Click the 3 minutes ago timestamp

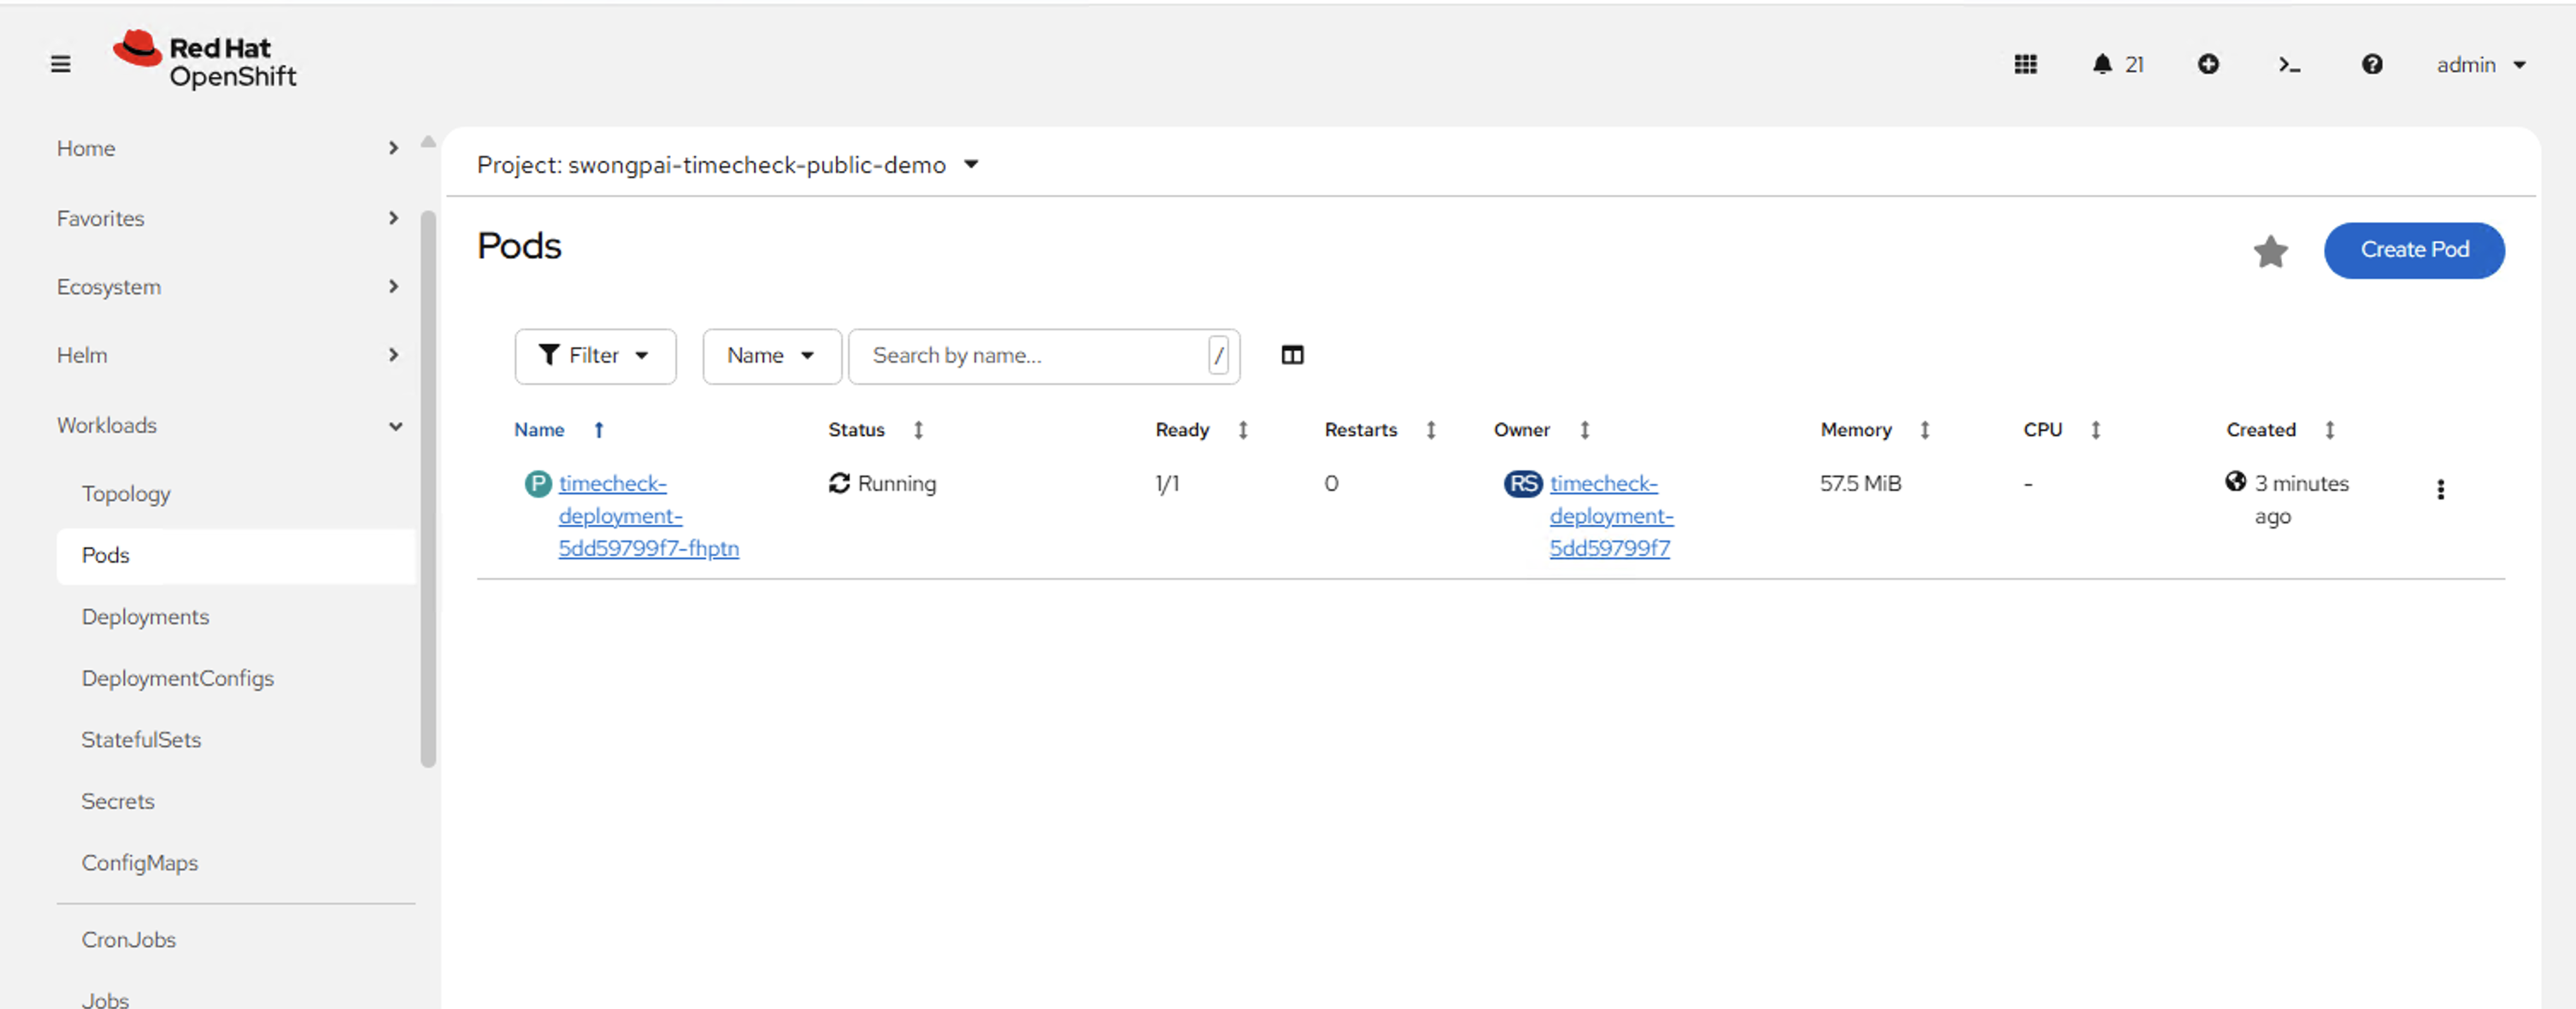click(2301, 500)
